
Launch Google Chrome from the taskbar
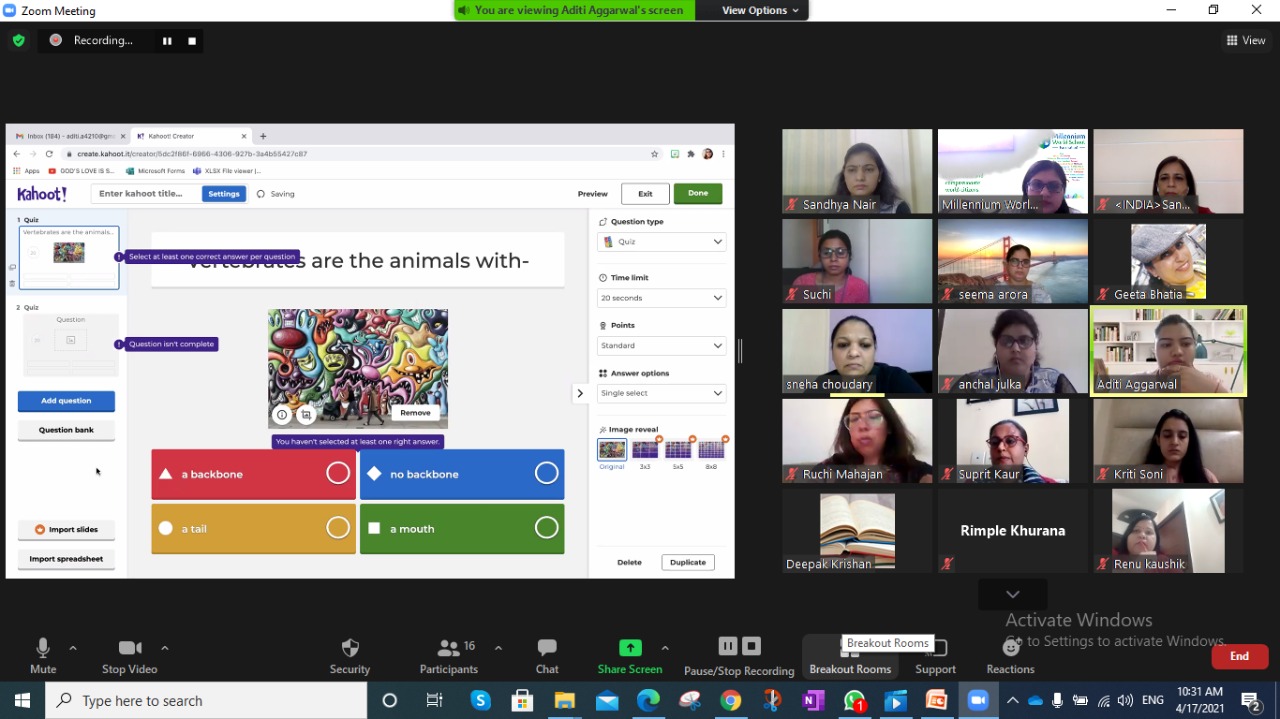(731, 701)
